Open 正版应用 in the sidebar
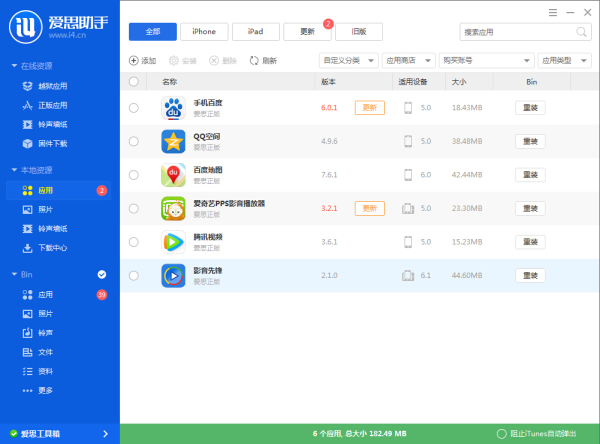The image size is (600, 444). [x=45, y=105]
